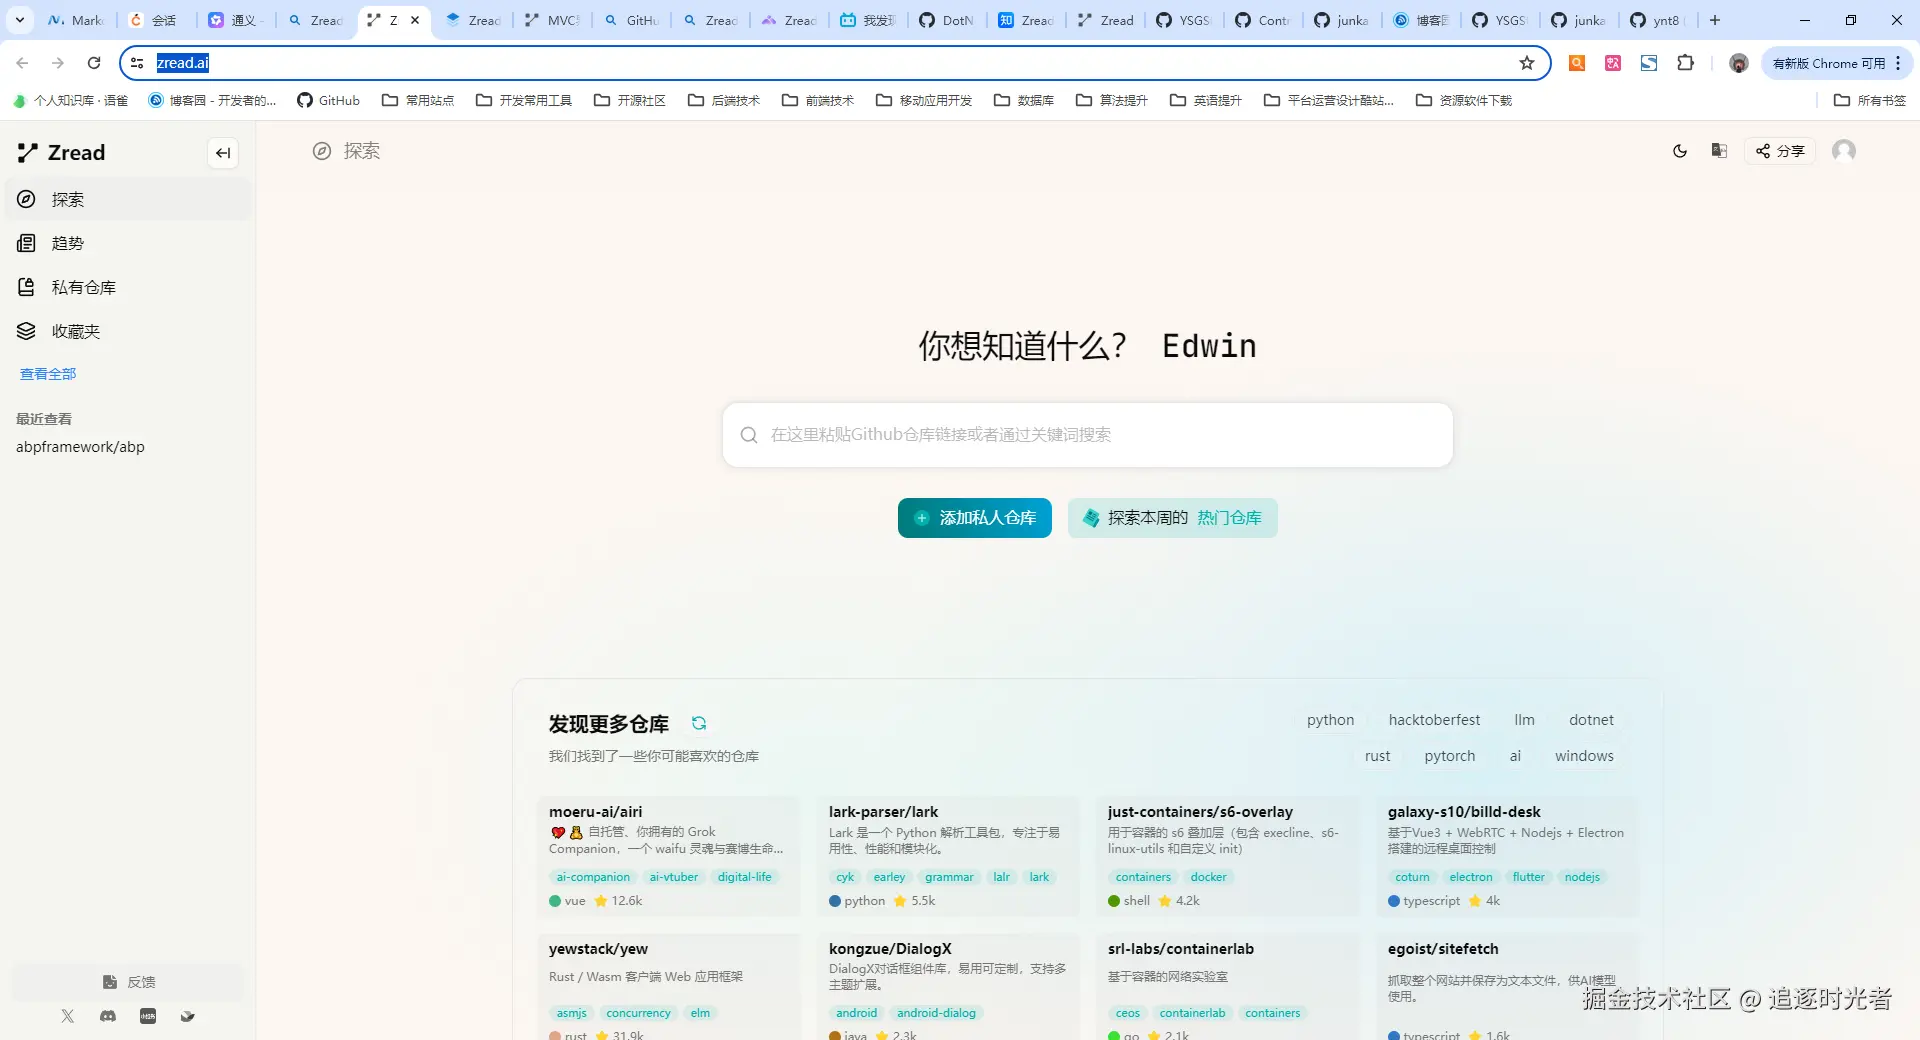Collapse the Zread sidebar
This screenshot has height=1040, width=1920.
[223, 153]
